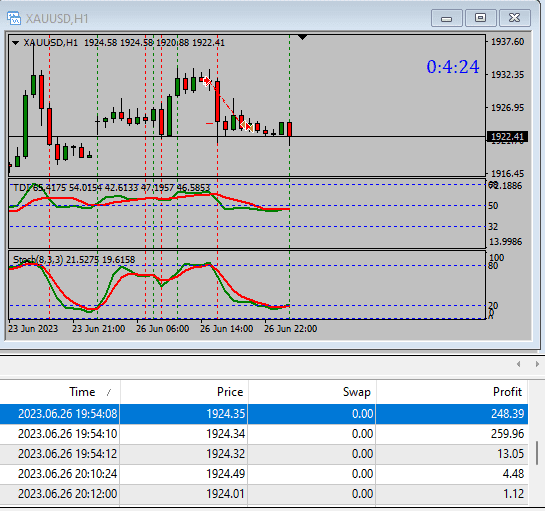Select the row 2023.06.26 20:12:00

tap(264, 494)
